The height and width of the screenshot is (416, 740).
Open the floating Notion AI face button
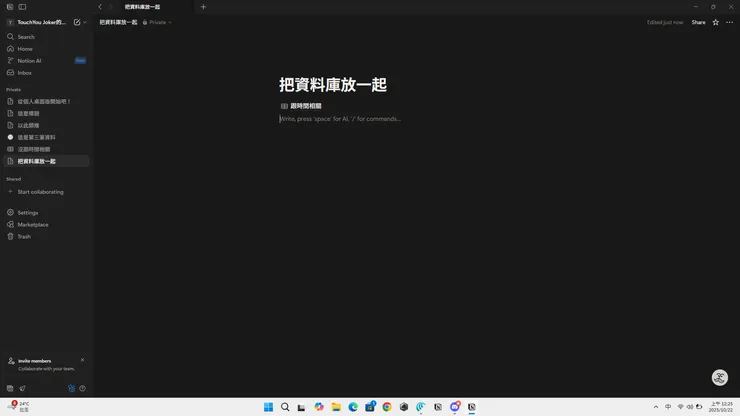[x=720, y=377]
